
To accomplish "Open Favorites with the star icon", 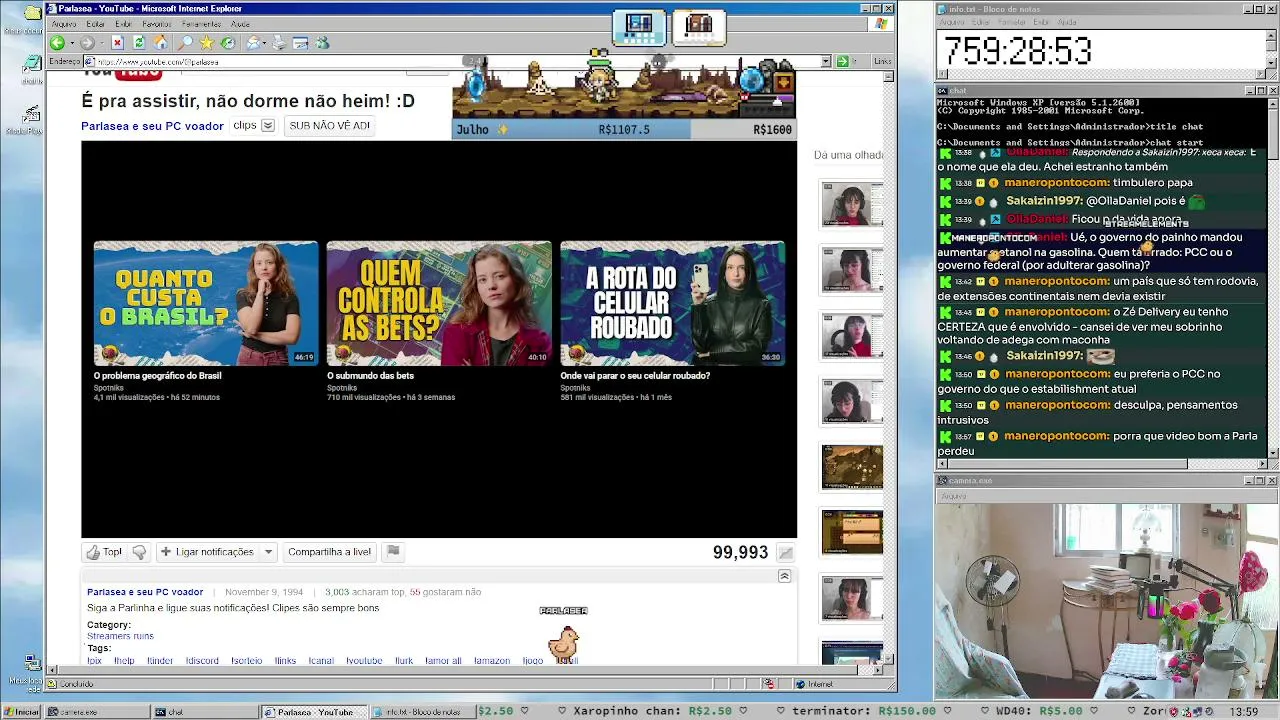I will coord(206,43).
